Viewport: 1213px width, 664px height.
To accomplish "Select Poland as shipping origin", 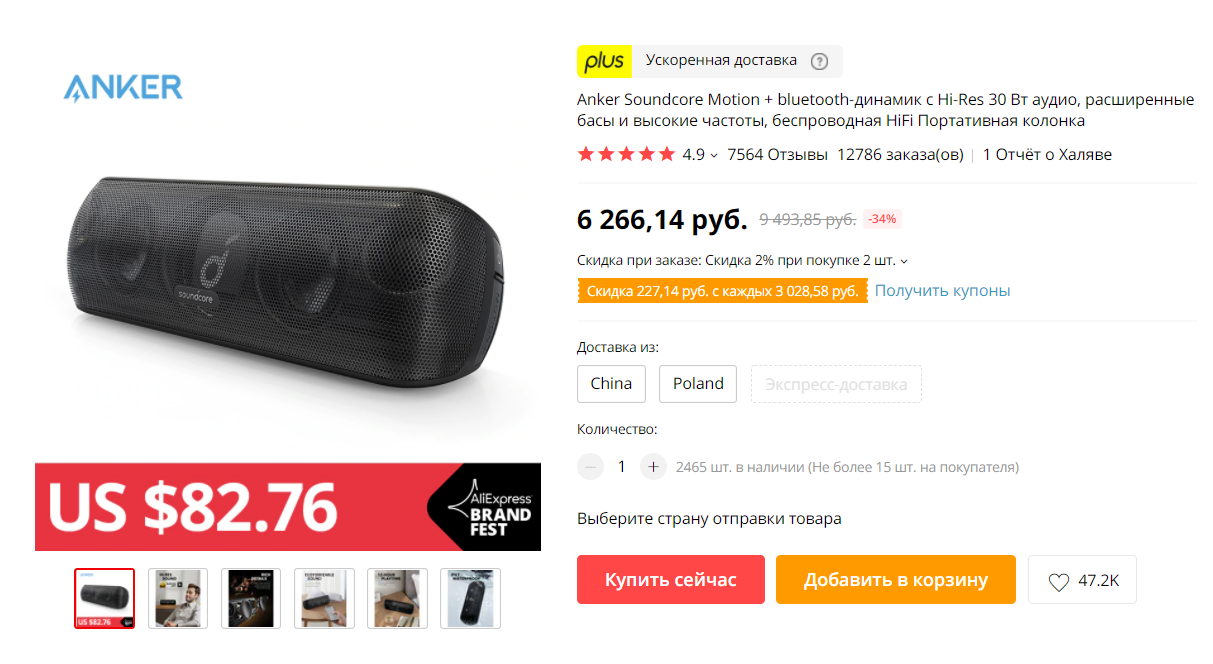I will coord(698,384).
